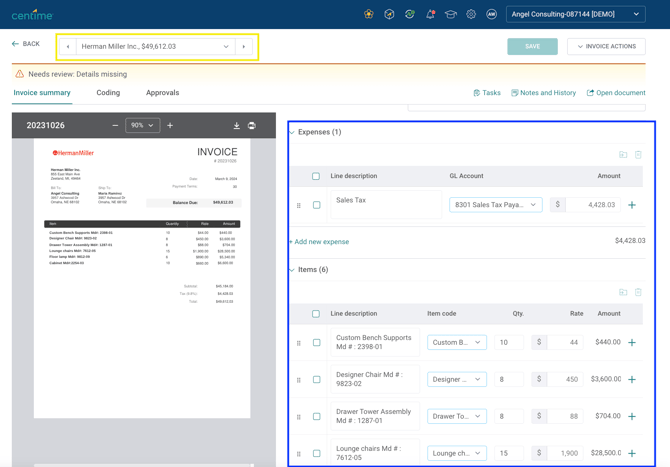The image size is (670, 467).
Task: Click the AW user avatar
Action: [x=491, y=14]
